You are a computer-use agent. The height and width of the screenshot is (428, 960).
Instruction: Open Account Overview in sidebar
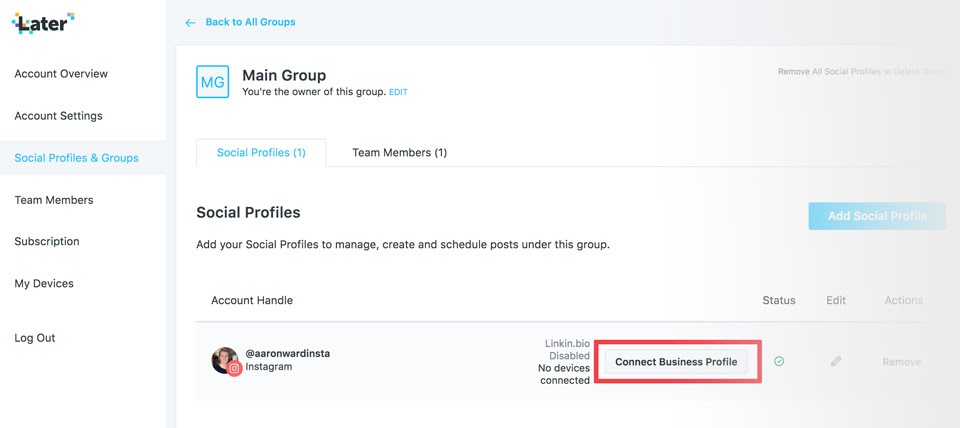pos(61,74)
